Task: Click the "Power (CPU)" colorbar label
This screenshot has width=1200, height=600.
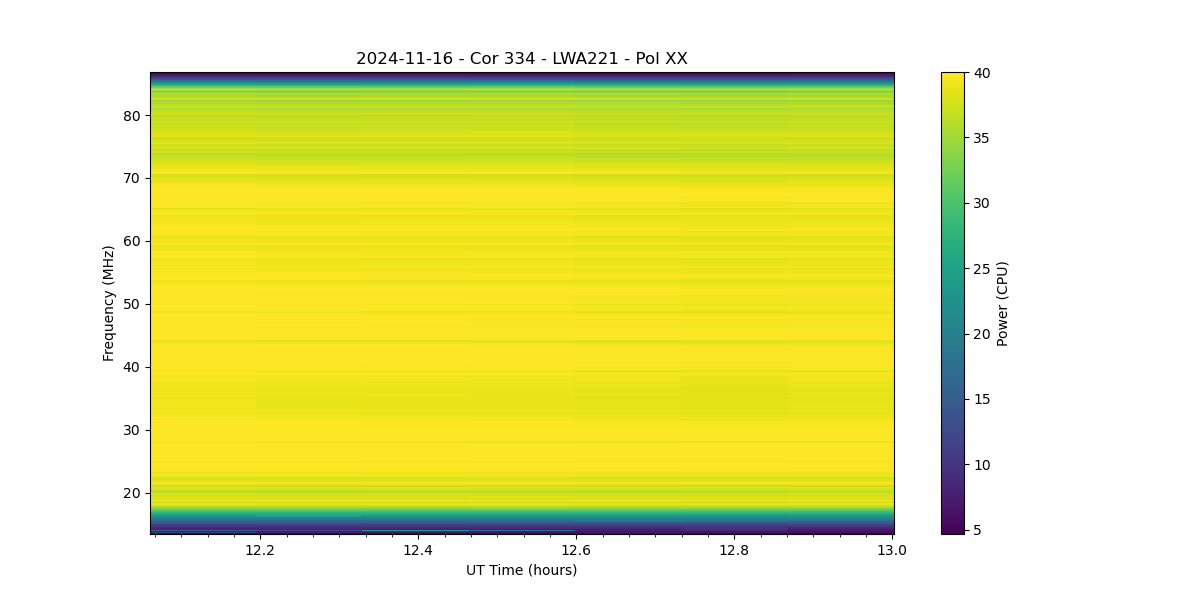Action: pyautogui.click(x=1002, y=303)
